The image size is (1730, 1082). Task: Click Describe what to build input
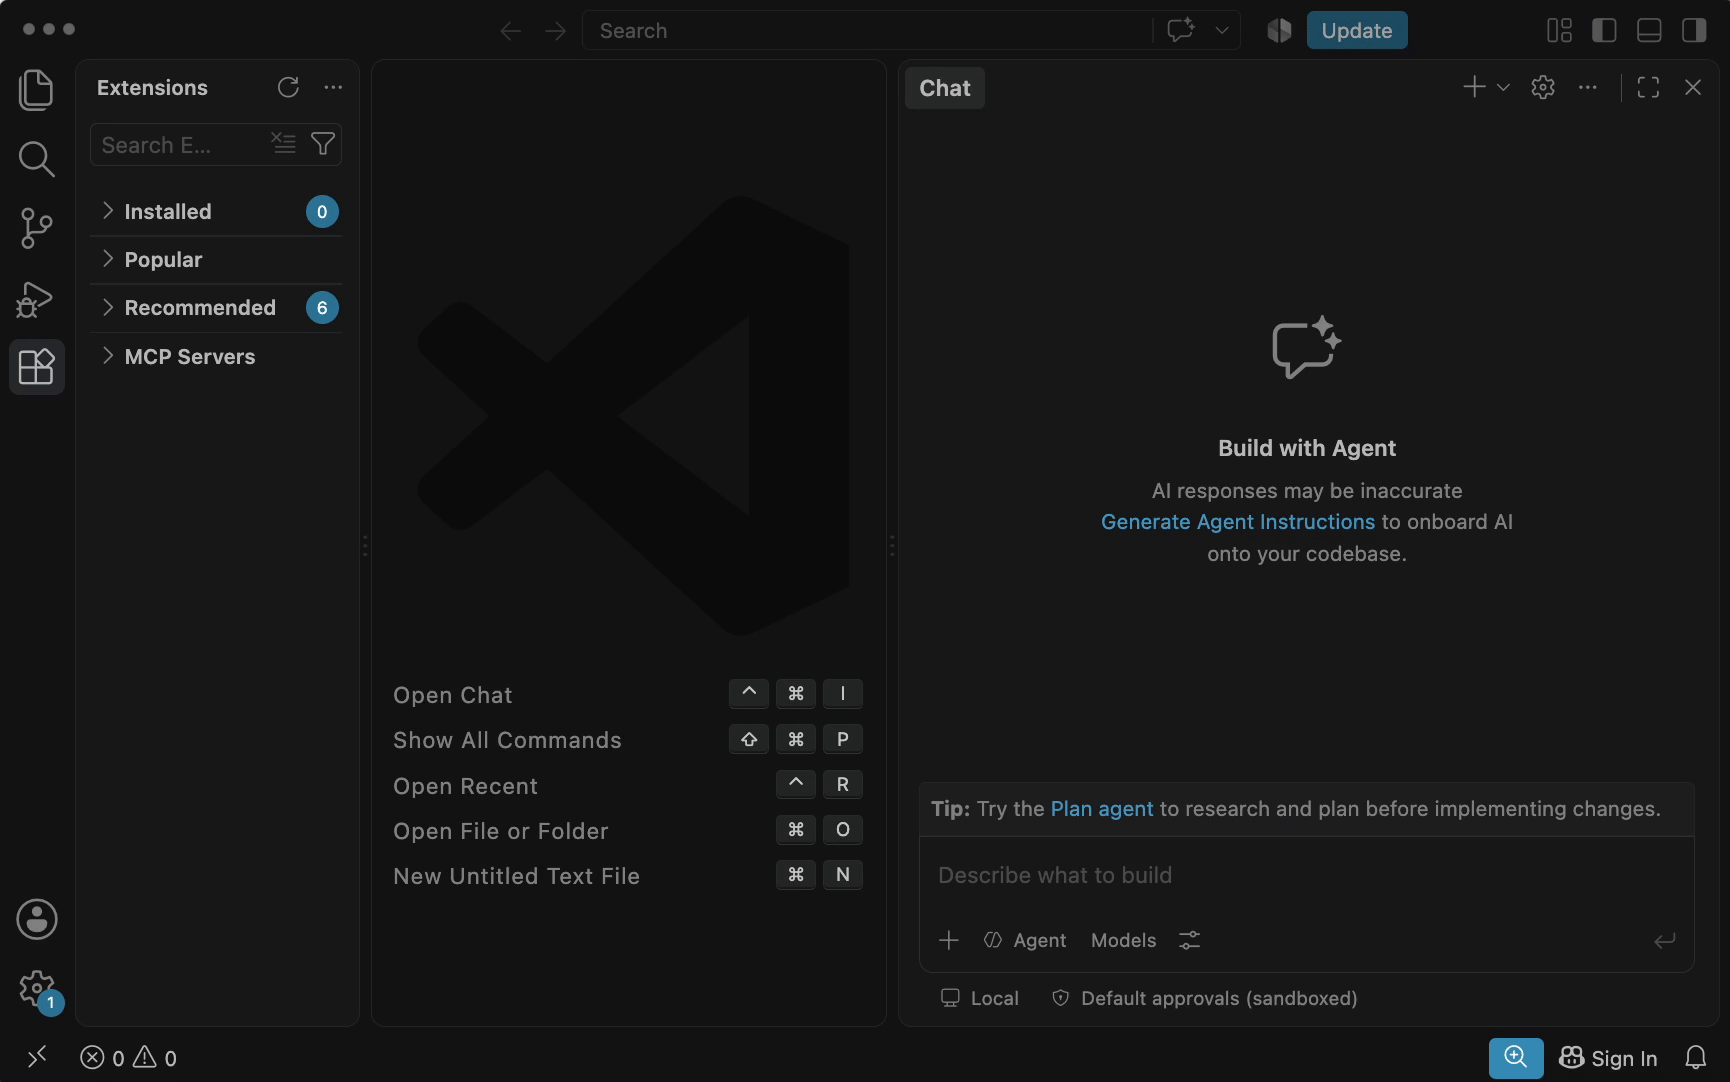pyautogui.click(x=1306, y=875)
